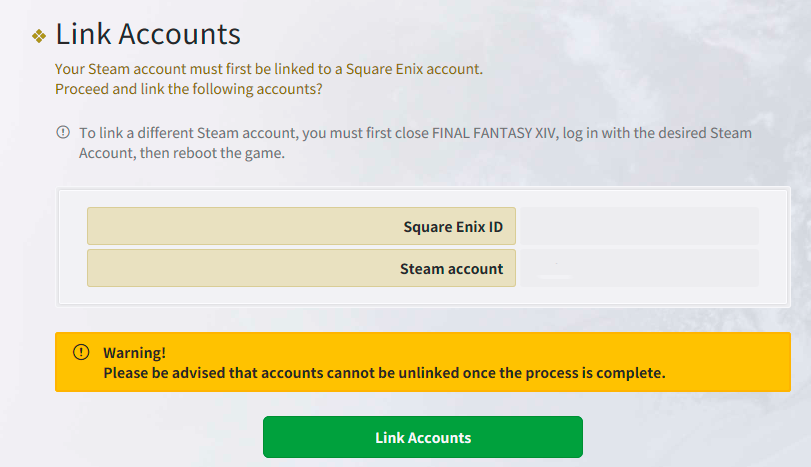This screenshot has width=811, height=467.
Task: Click the bold Warning! text
Action: [134, 353]
